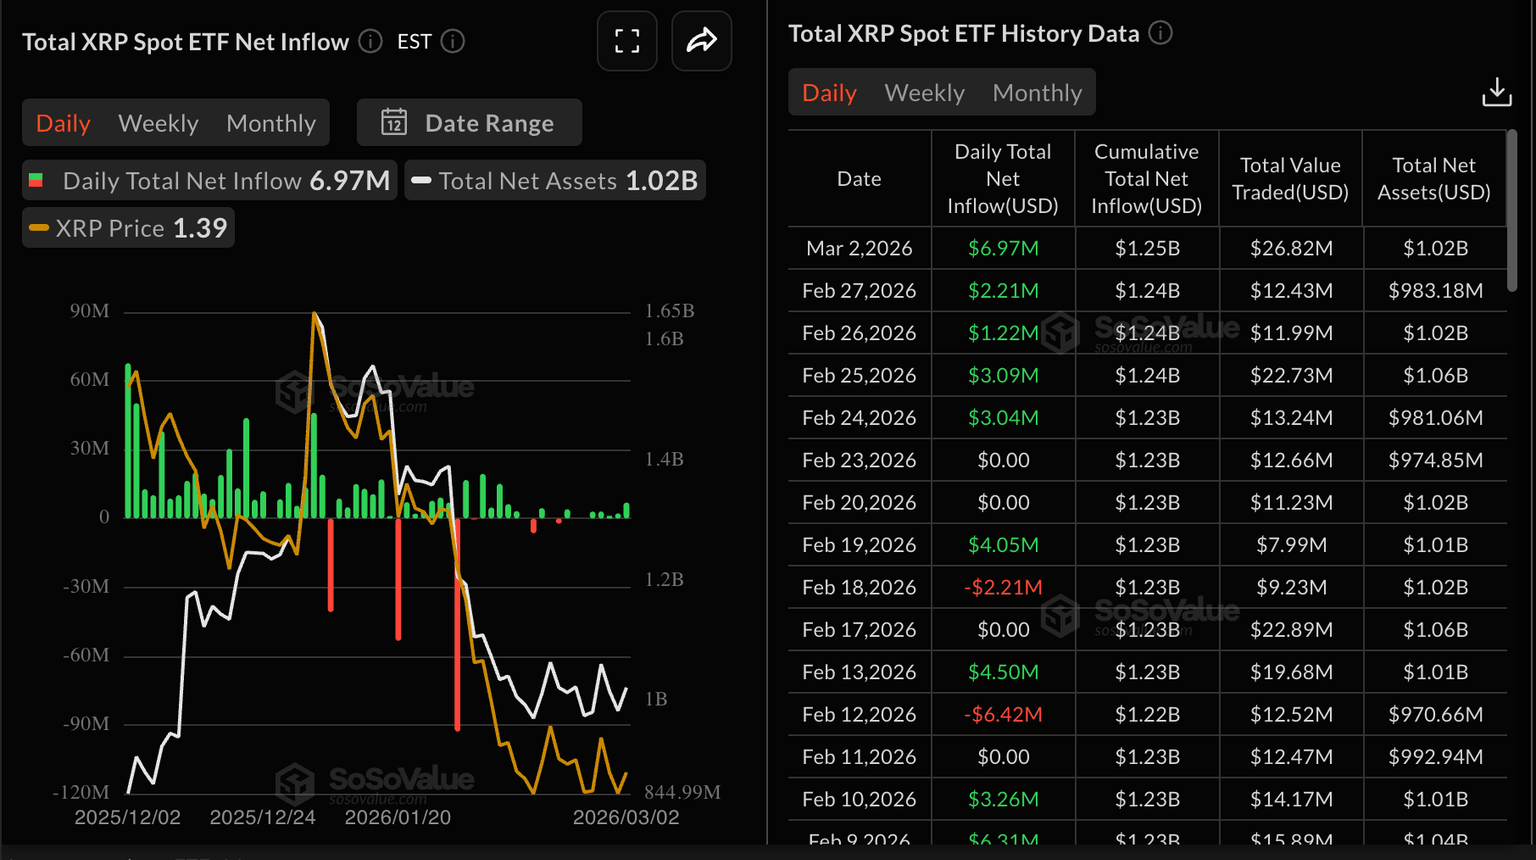Click the fullscreen expand chart icon

(627, 41)
